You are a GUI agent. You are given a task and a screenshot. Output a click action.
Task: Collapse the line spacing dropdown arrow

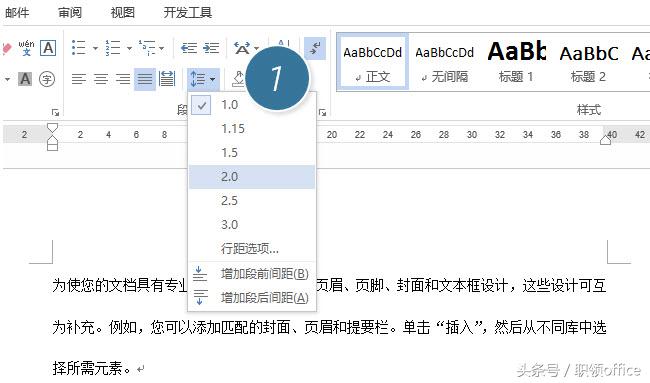pyautogui.click(x=213, y=79)
